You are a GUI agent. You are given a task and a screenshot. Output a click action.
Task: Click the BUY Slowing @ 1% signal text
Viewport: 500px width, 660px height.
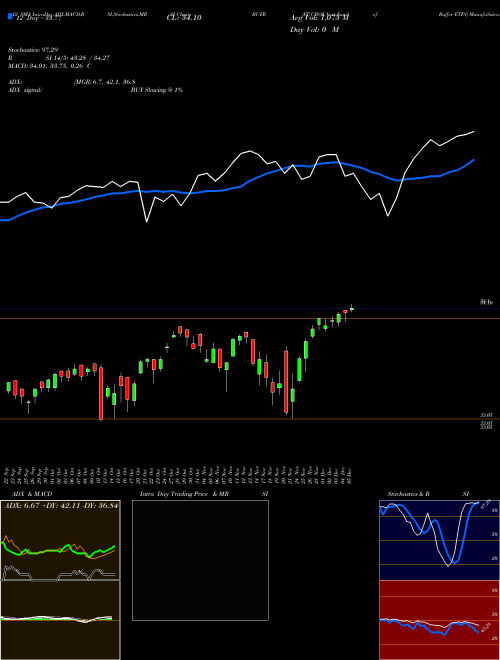click(x=157, y=90)
